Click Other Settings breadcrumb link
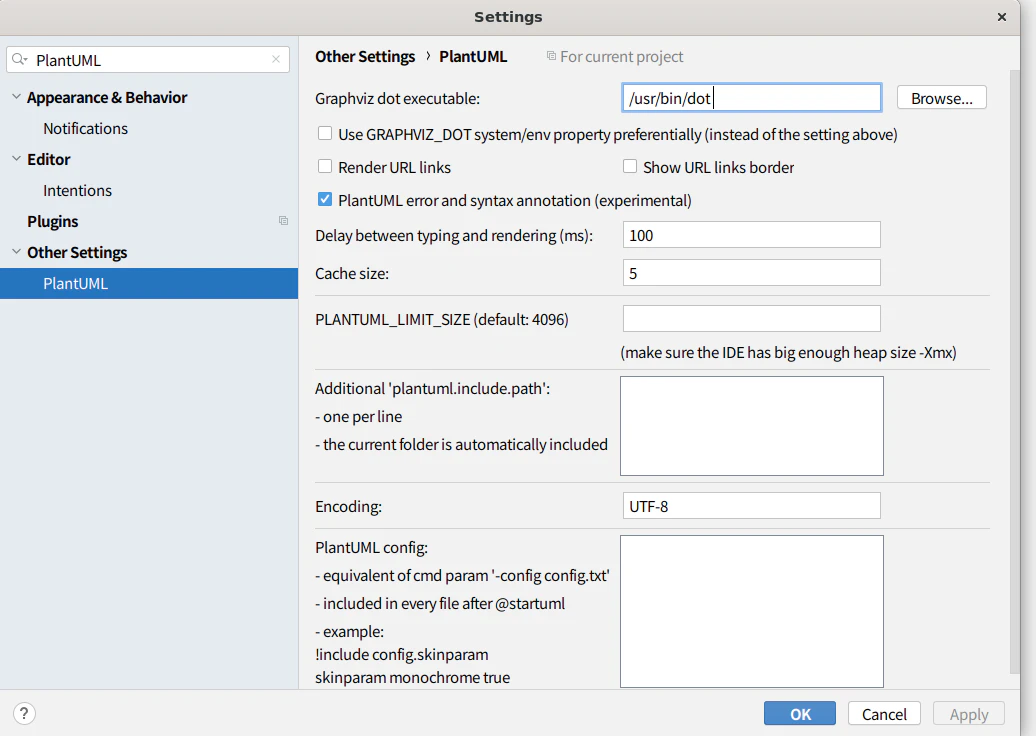 [x=365, y=57]
